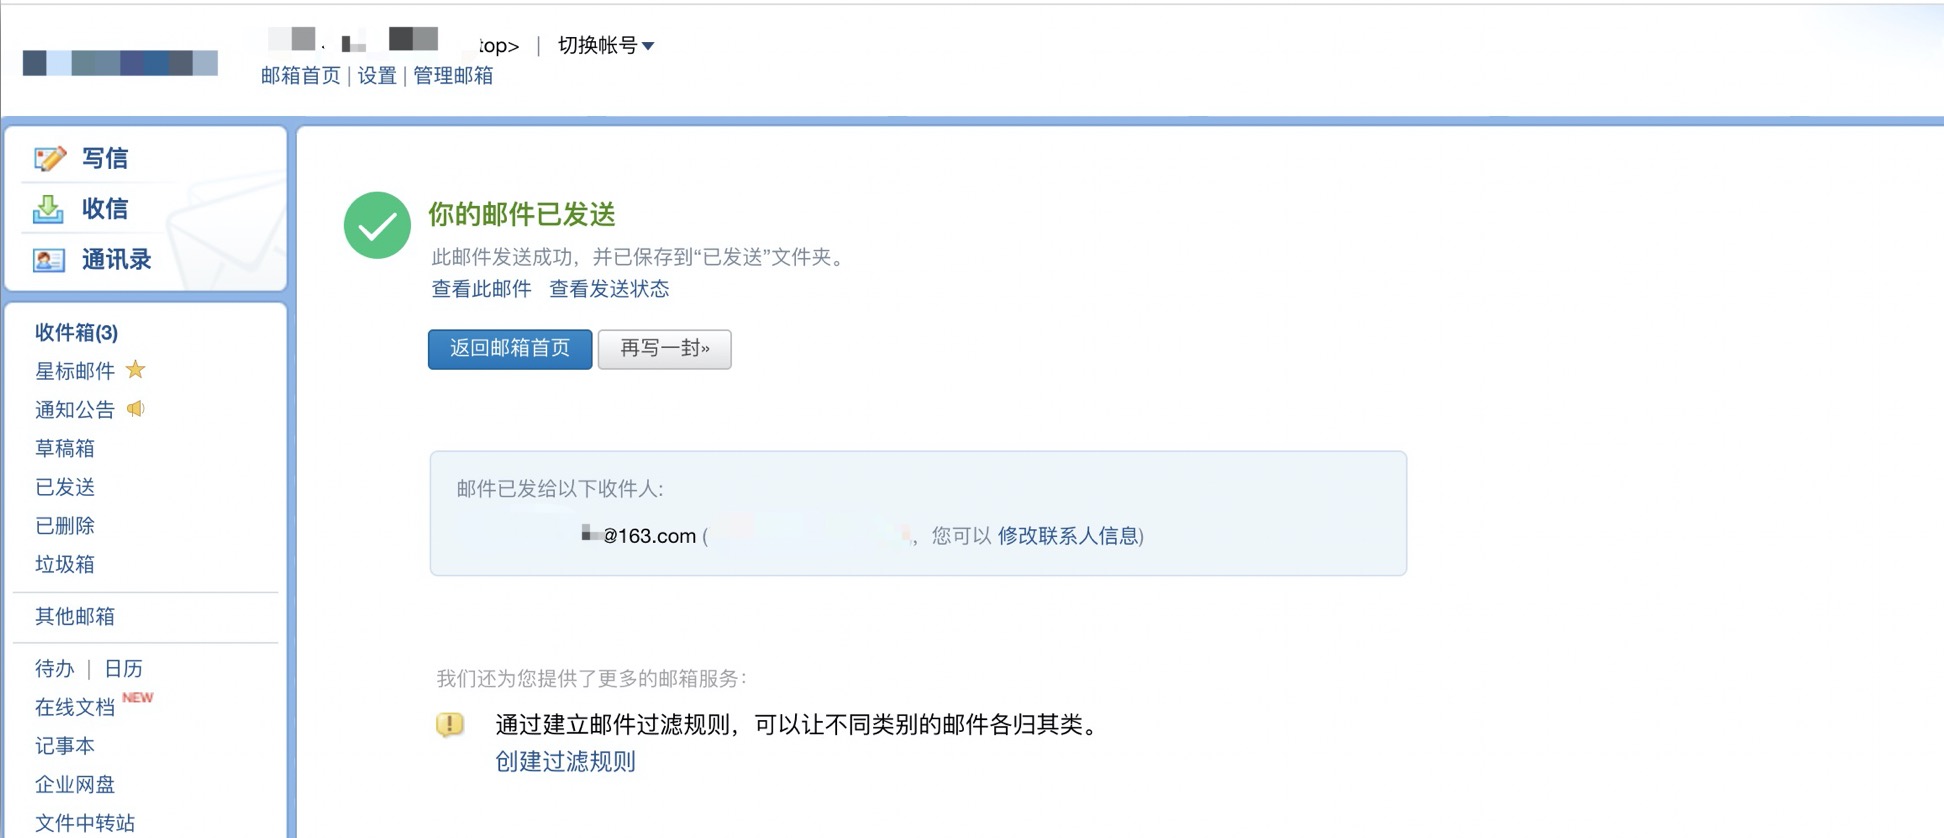
Task: Click the 收信 receive mail icon
Action: [50, 208]
